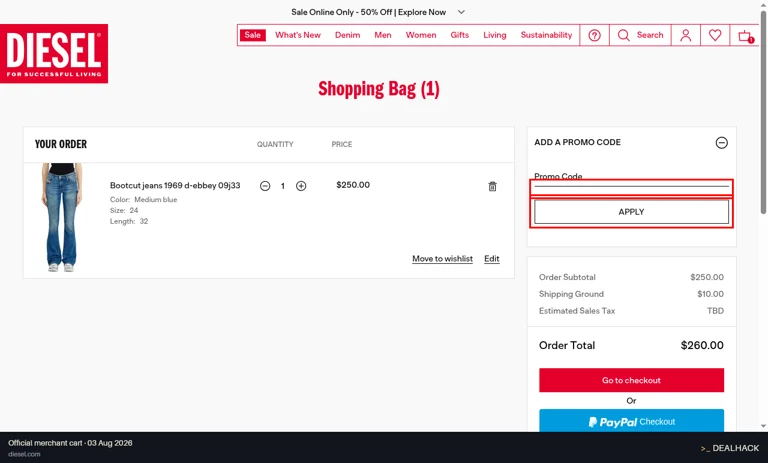Open the wishlist heart icon
Viewport: 768px width, 463px height.
[715, 35]
